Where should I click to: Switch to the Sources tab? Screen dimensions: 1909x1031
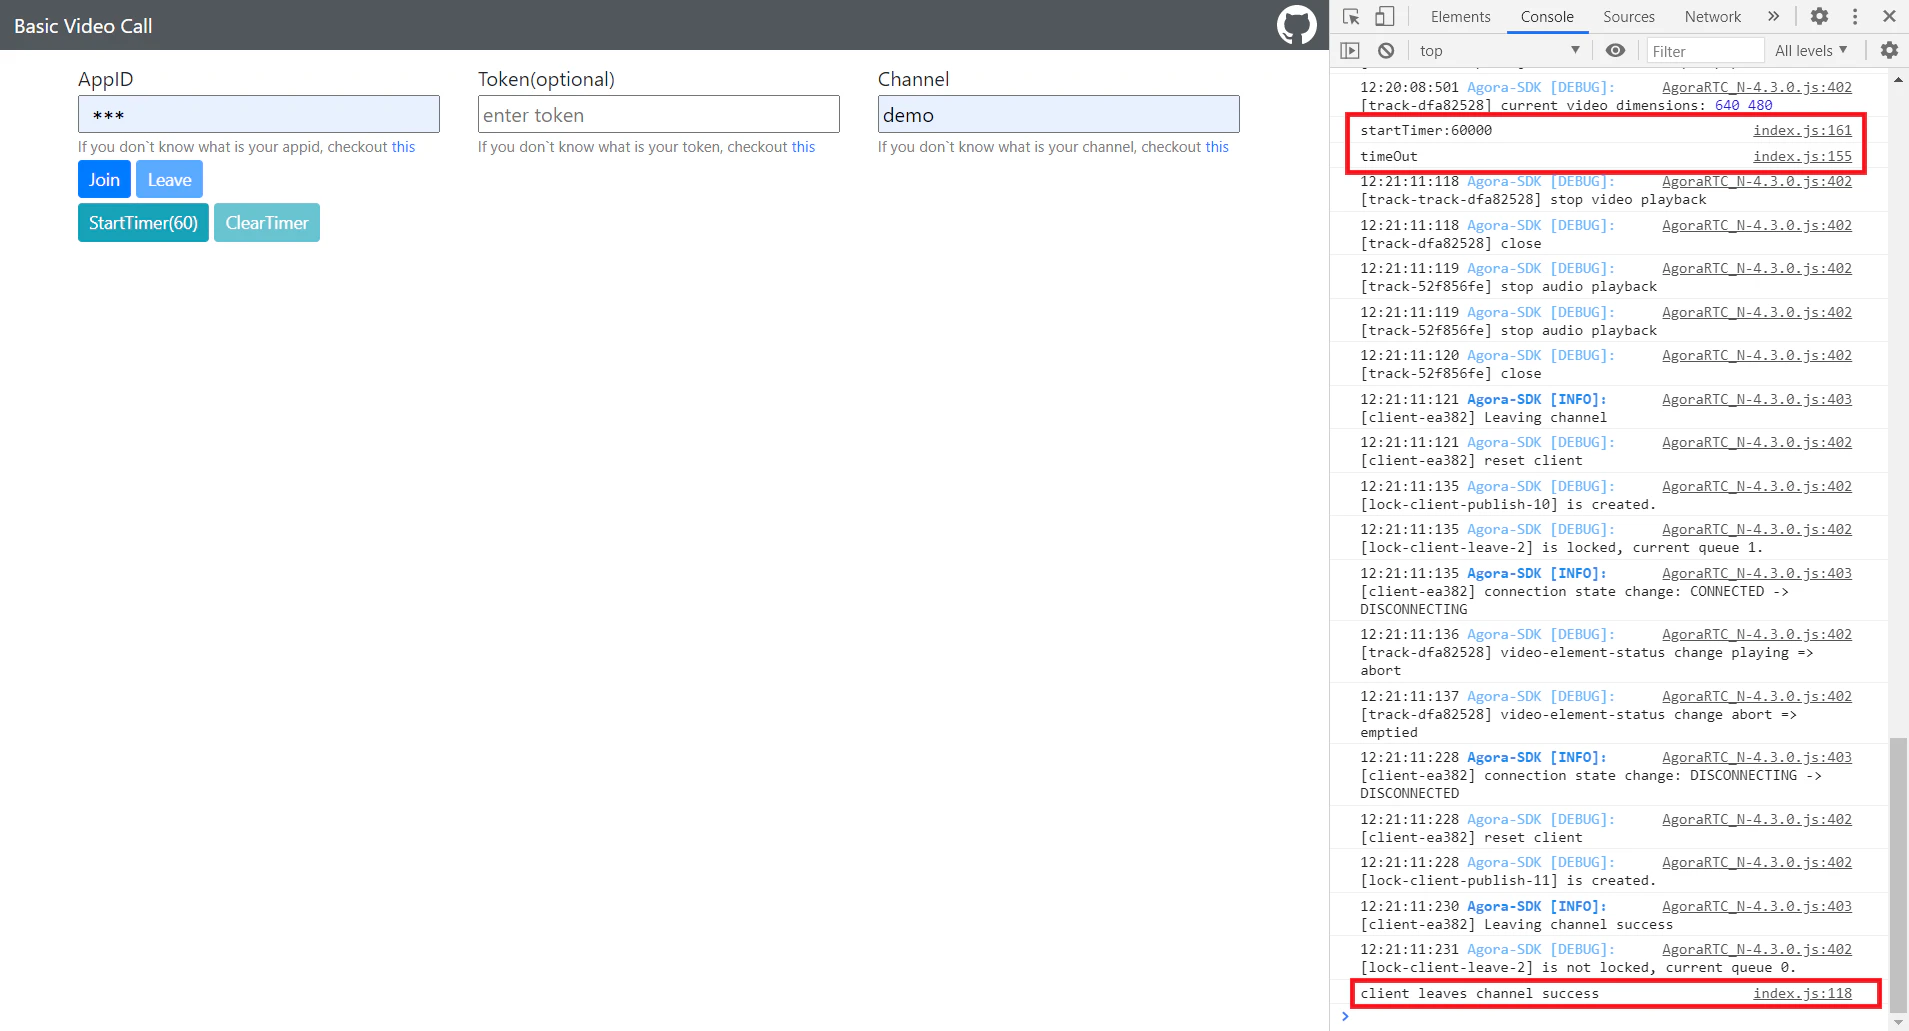point(1629,17)
